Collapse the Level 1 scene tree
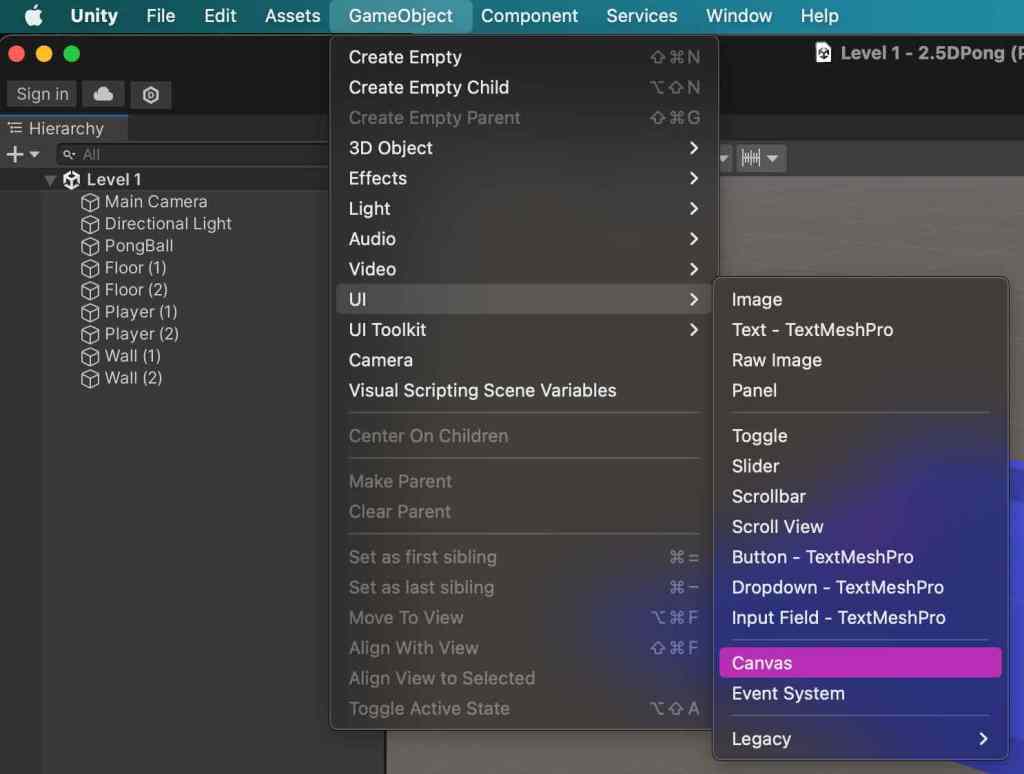This screenshot has height=774, width=1024. coord(50,180)
